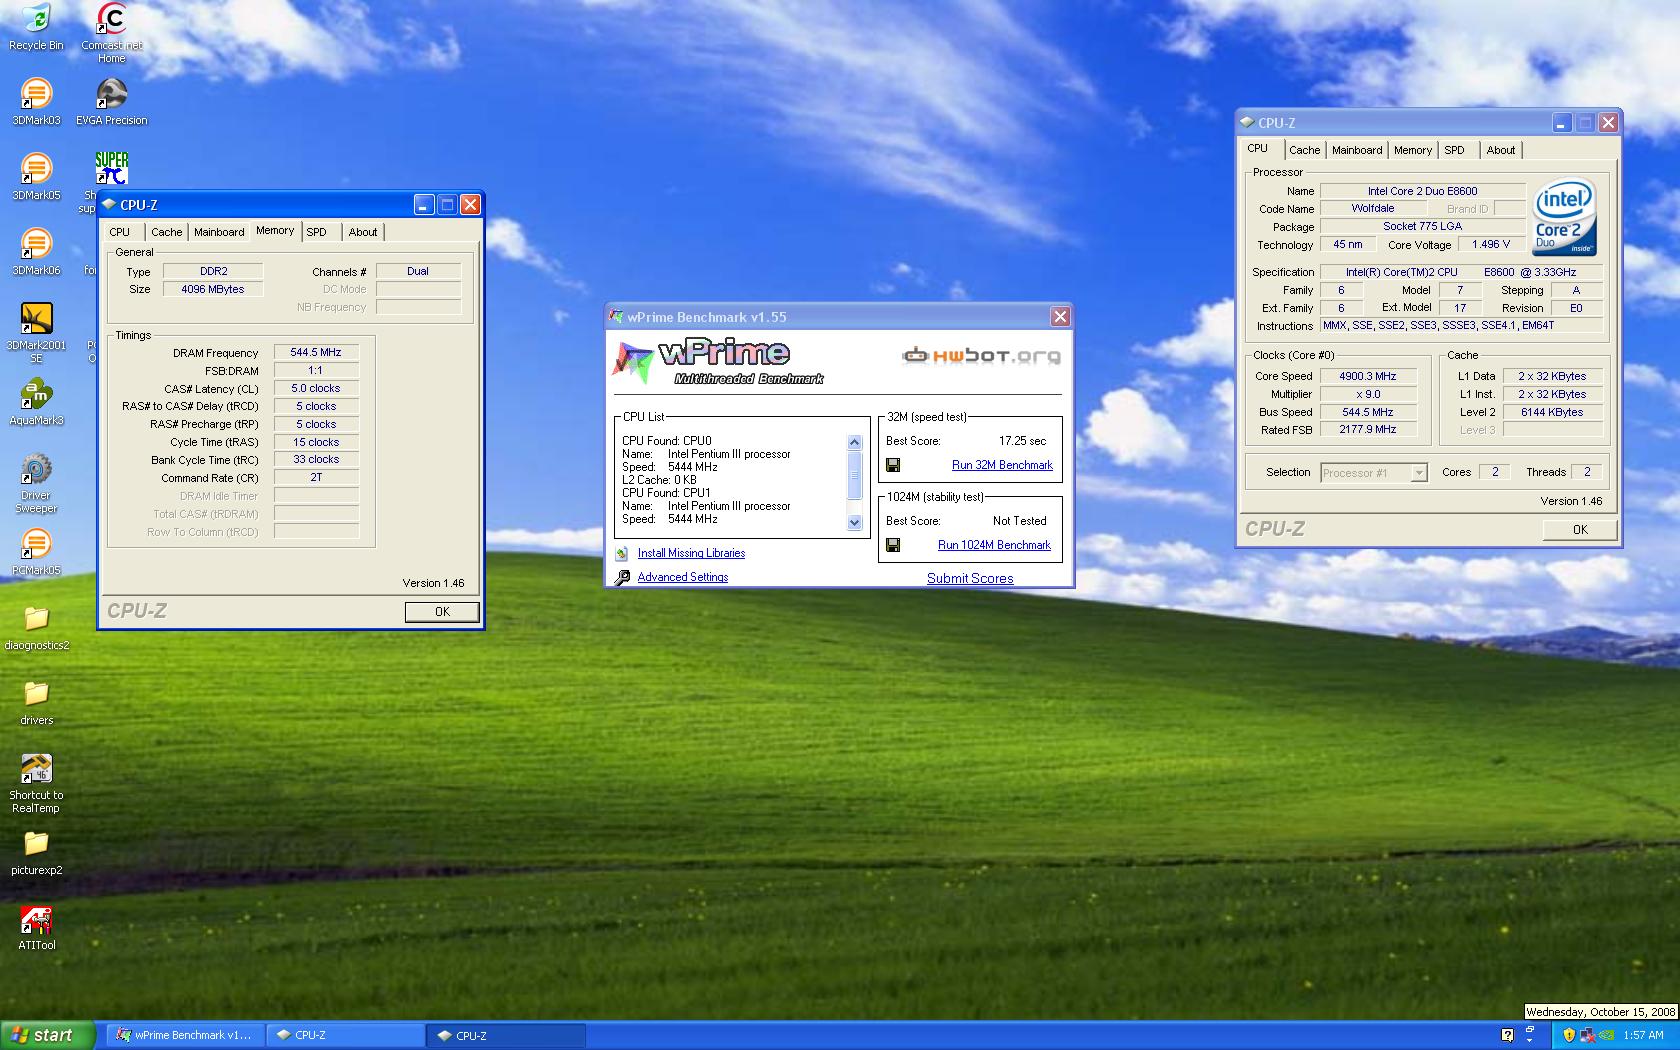
Task: Close the right CPU-Z window
Action: [x=1608, y=123]
